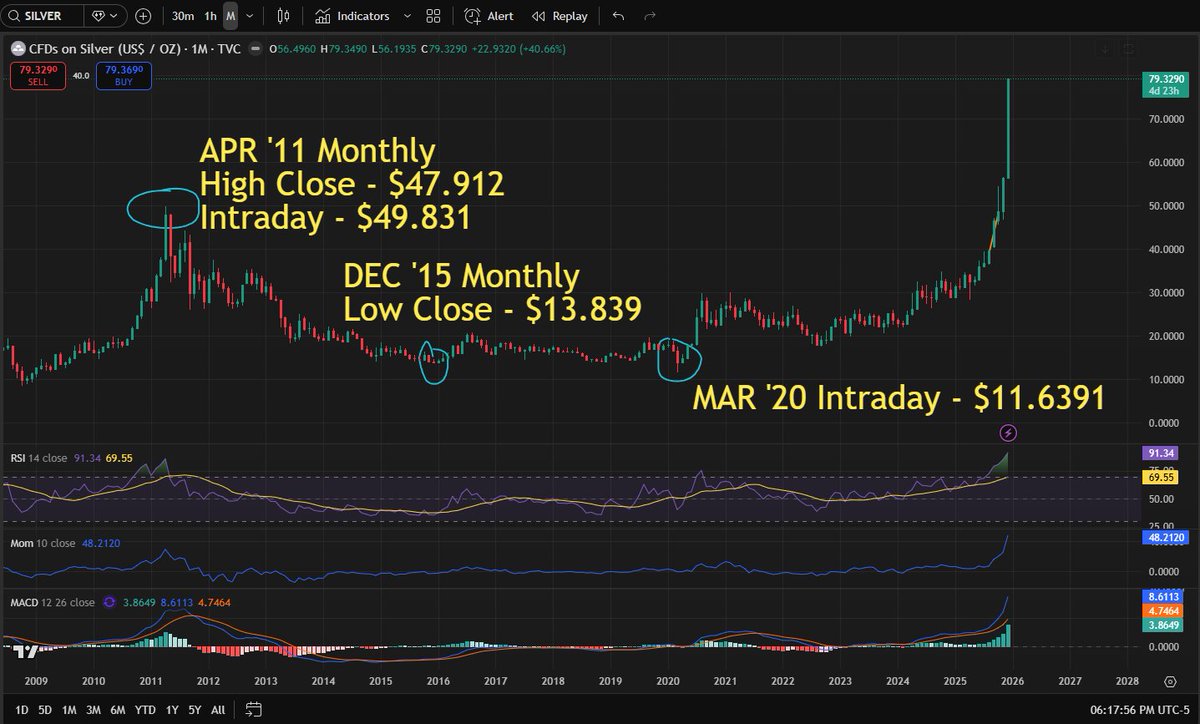The height and width of the screenshot is (724, 1200).
Task: Open the Indicators panel
Action: pos(356,16)
